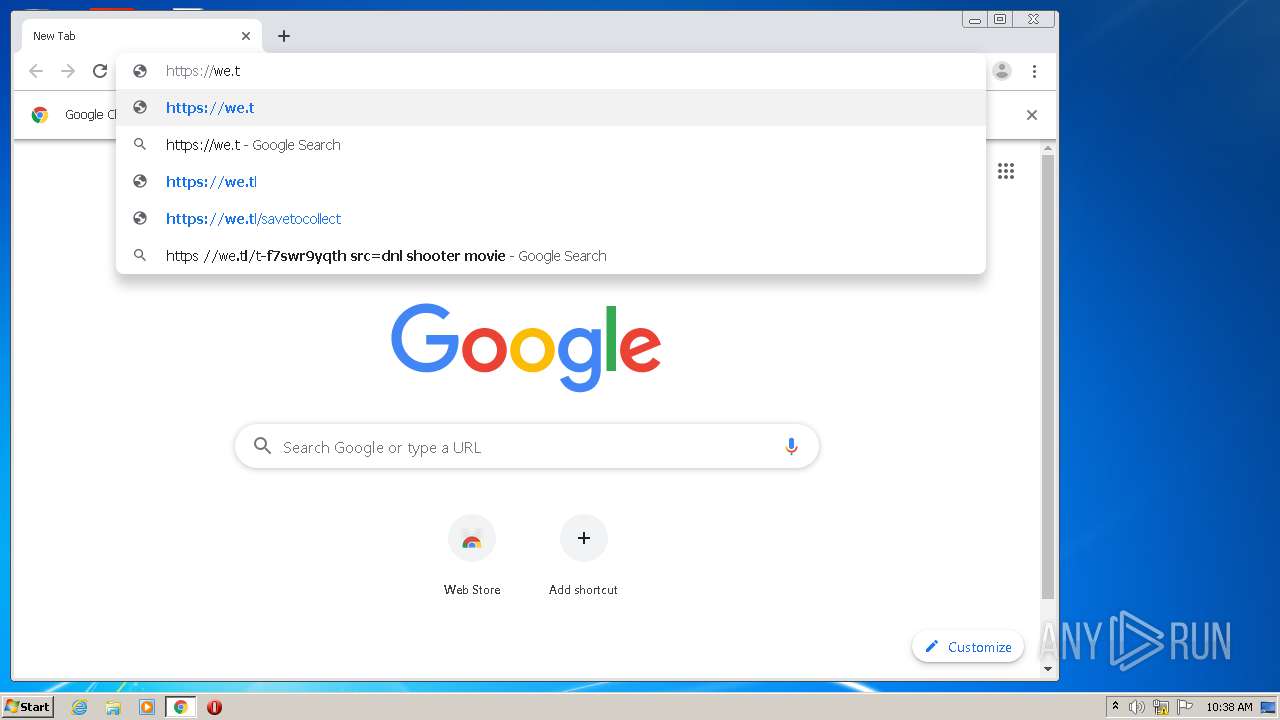The width and height of the screenshot is (1280, 720).
Task: Choose 'https://we.t - Google Search' suggestion
Action: (x=550, y=145)
